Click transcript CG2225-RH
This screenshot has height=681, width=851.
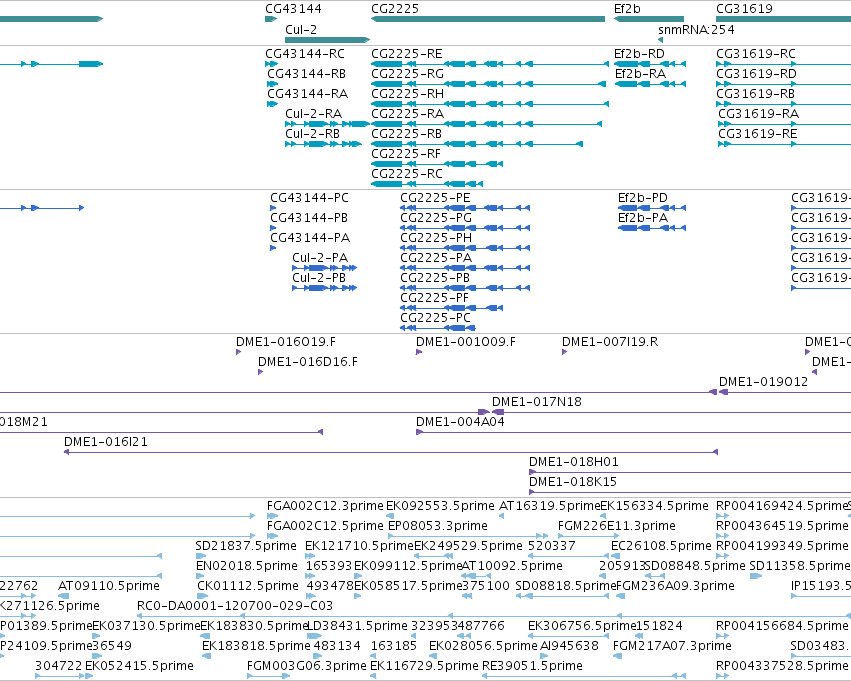tap(408, 94)
